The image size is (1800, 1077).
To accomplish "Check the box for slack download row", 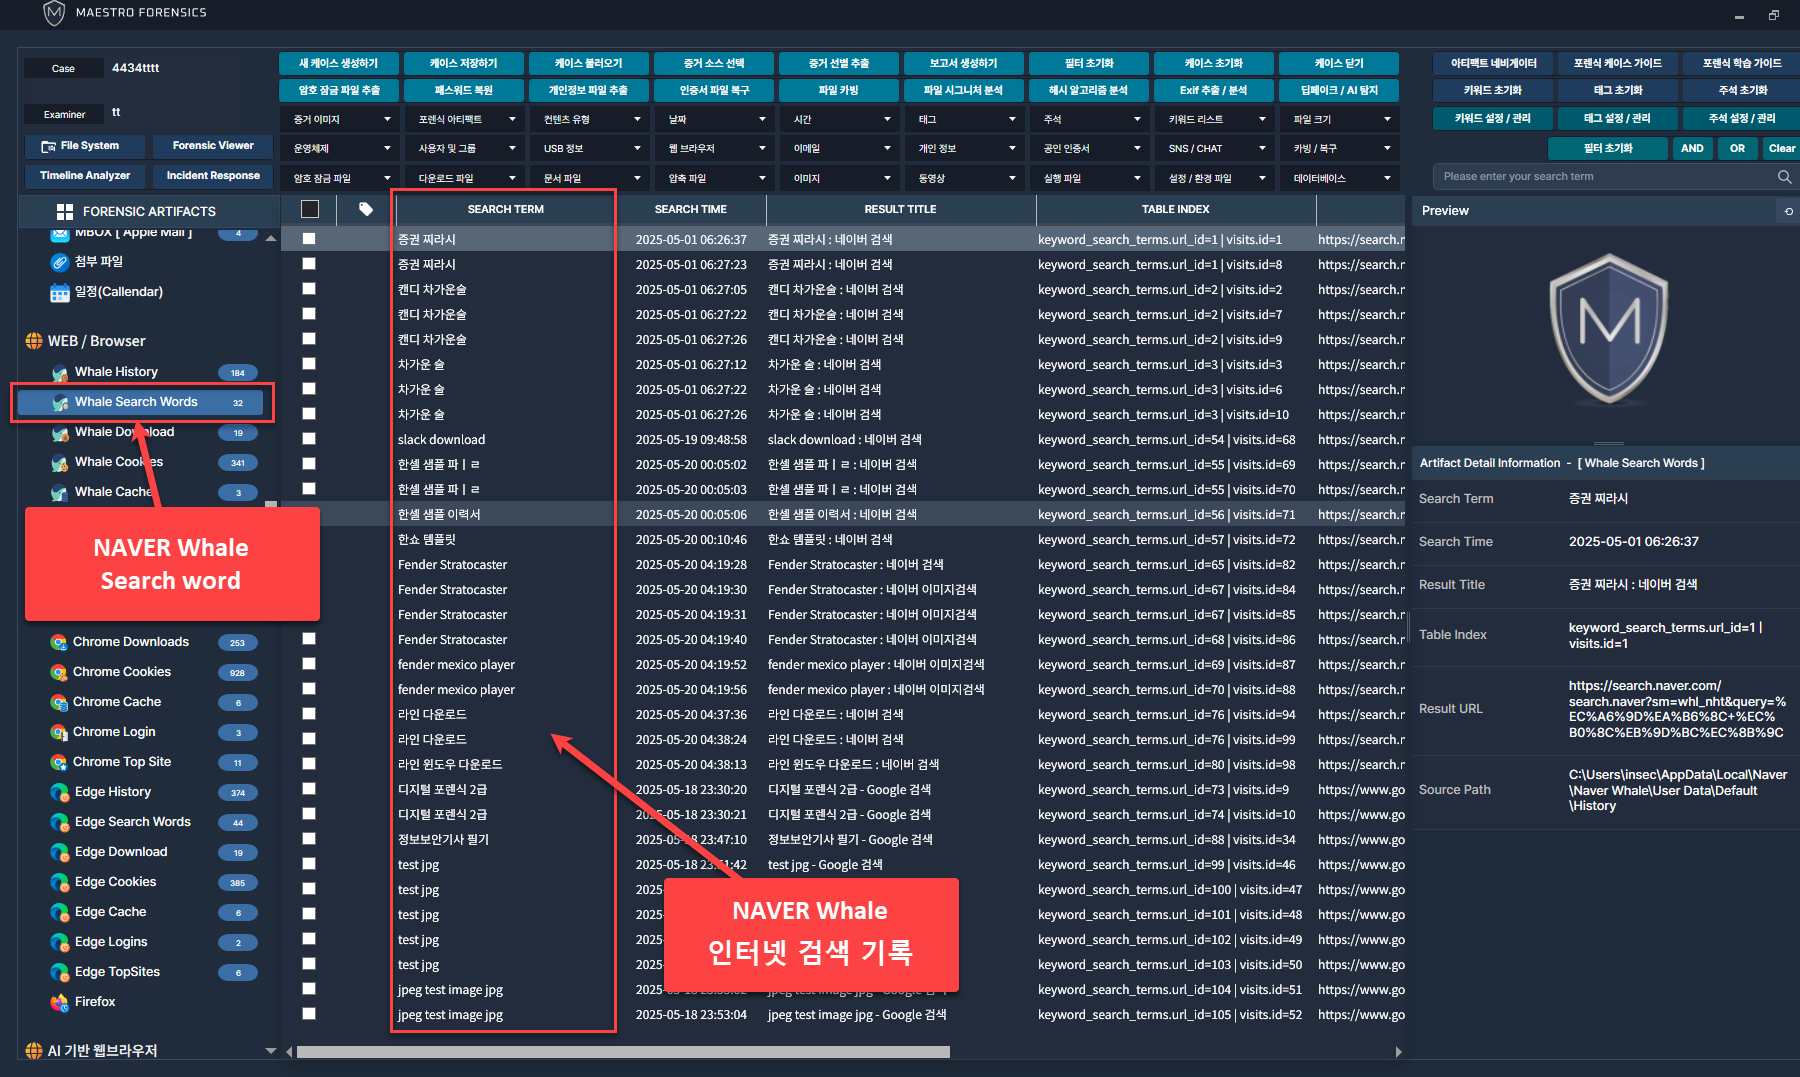I will pyautogui.click(x=309, y=439).
